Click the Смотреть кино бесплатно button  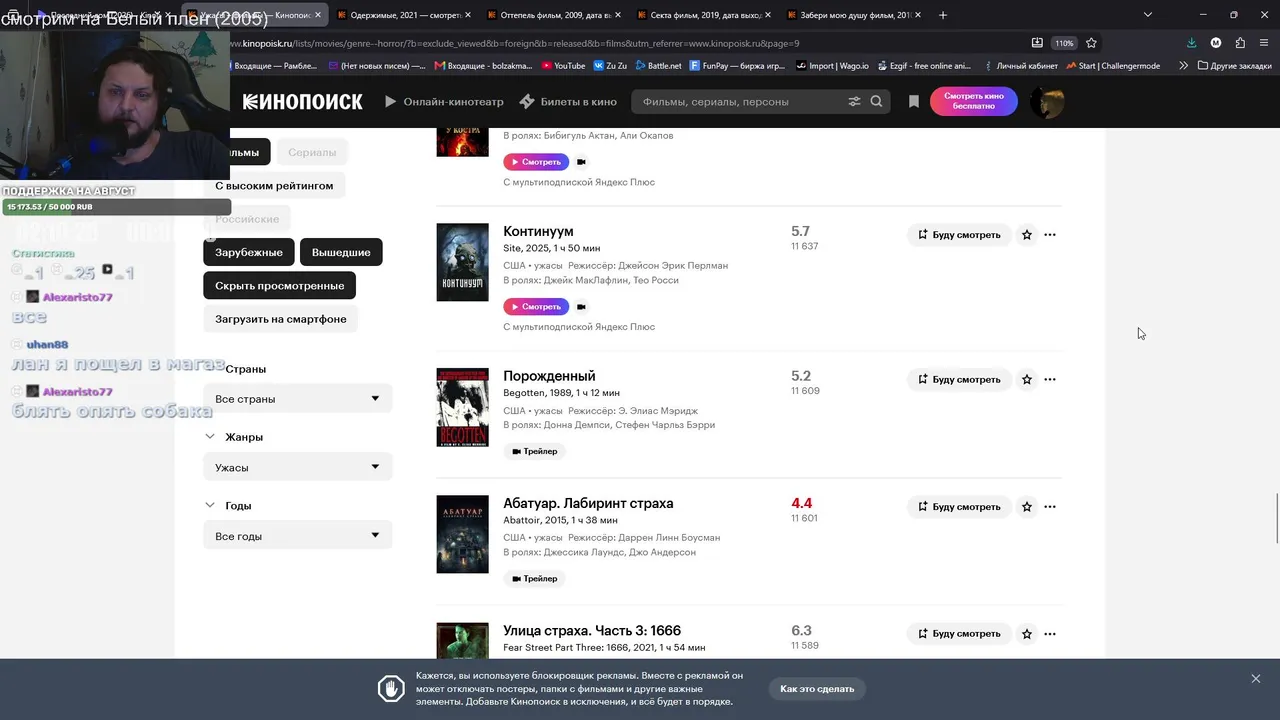click(973, 102)
